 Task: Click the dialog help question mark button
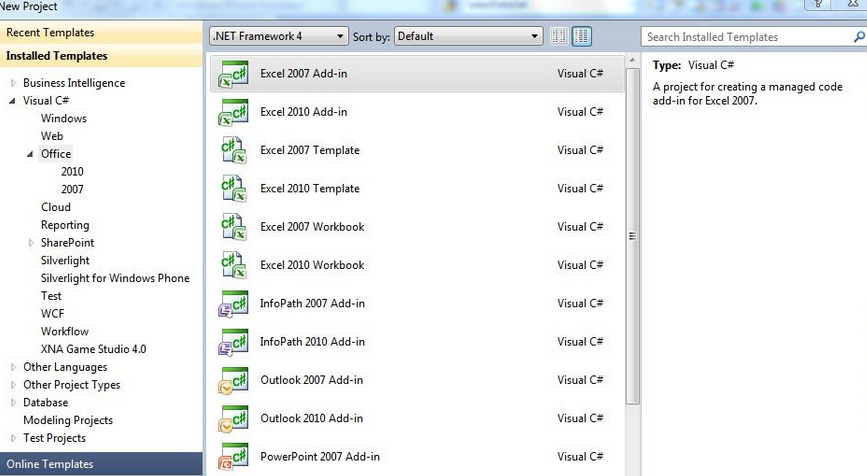pyautogui.click(x=818, y=4)
